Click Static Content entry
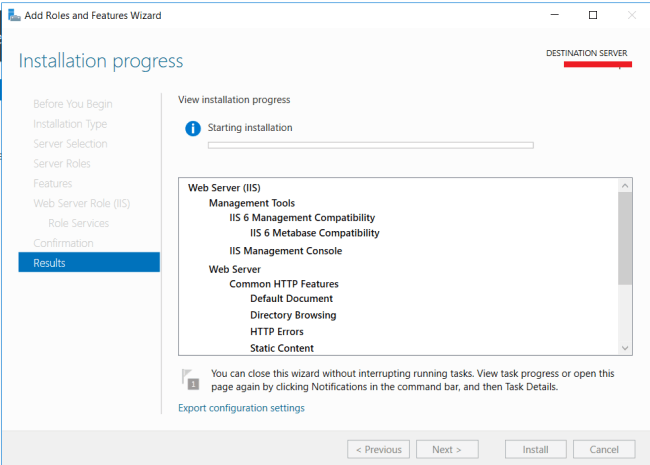650x465 pixels. point(282,348)
